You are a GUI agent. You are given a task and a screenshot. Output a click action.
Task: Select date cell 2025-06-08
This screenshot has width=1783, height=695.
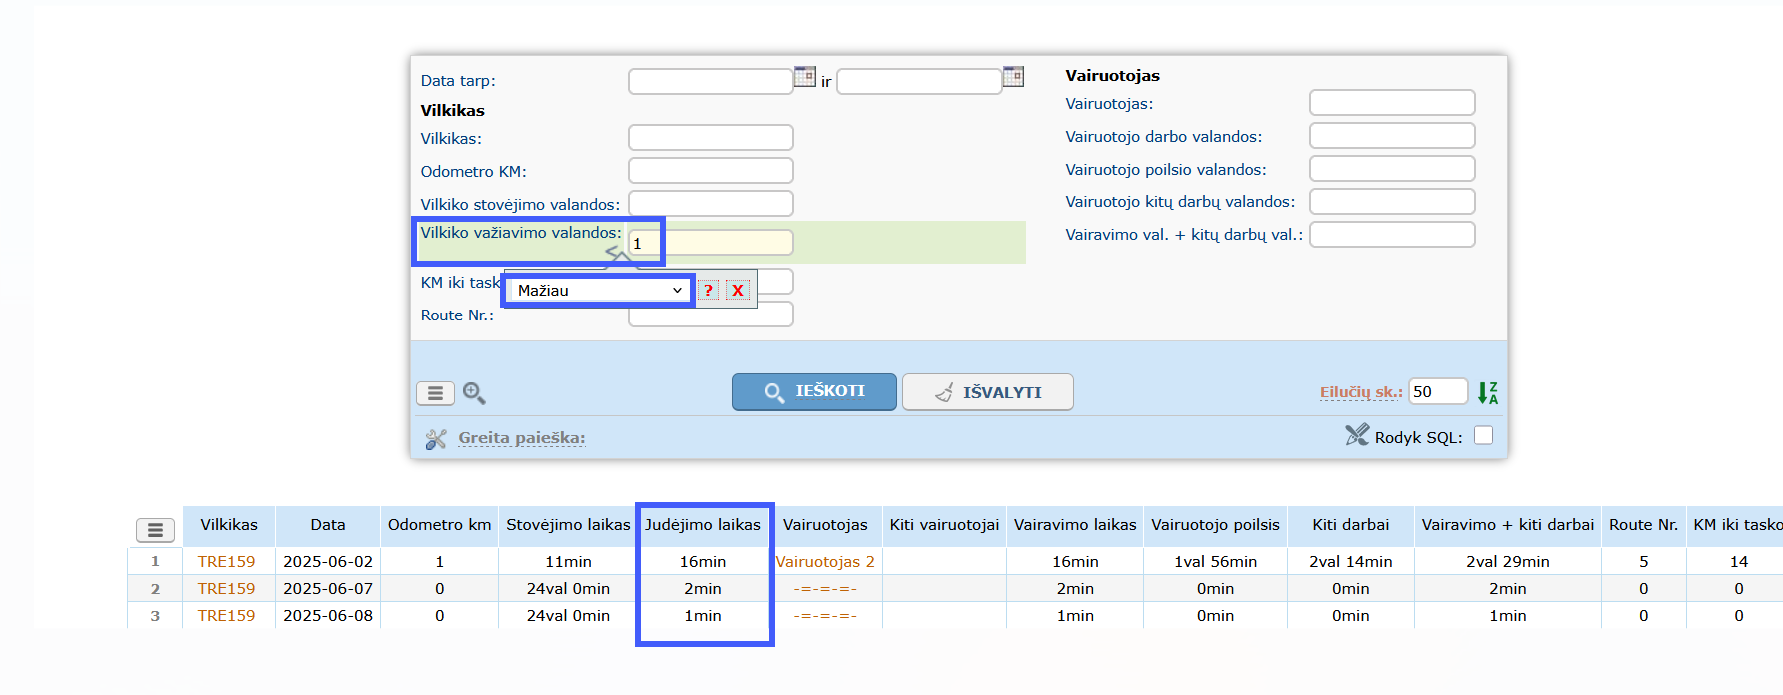(x=328, y=616)
